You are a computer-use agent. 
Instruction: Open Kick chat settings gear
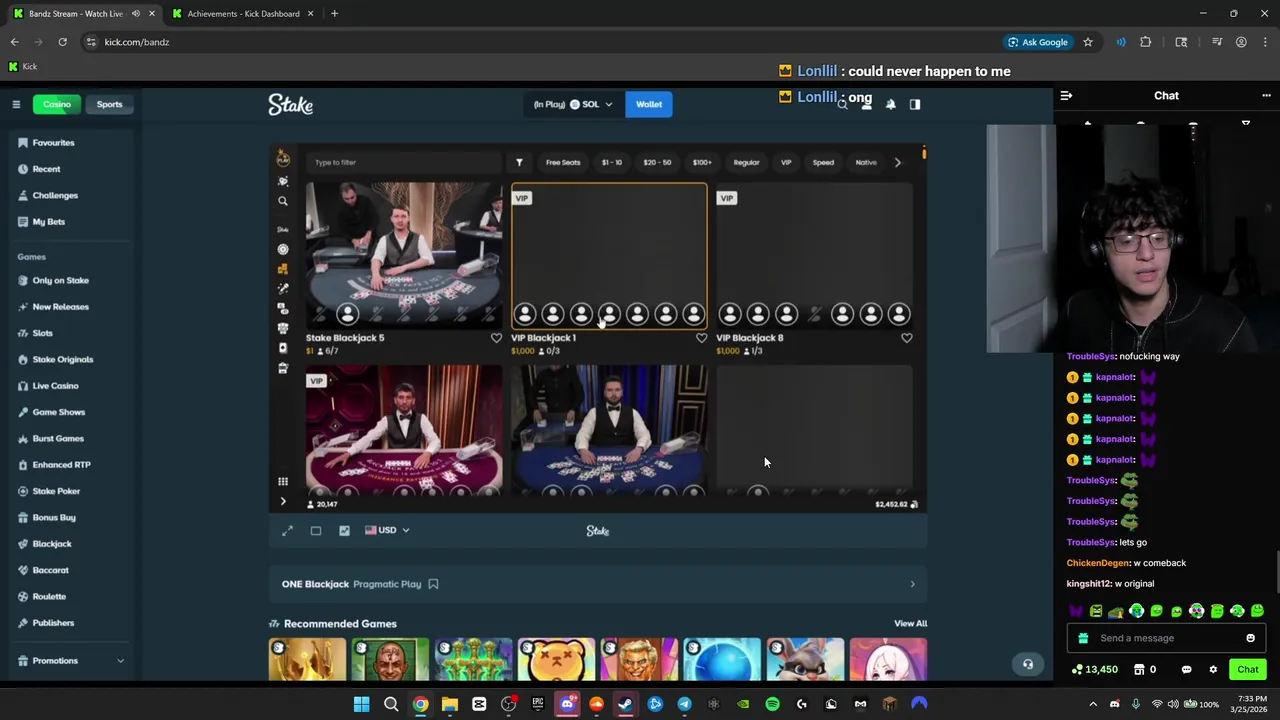[1213, 670]
